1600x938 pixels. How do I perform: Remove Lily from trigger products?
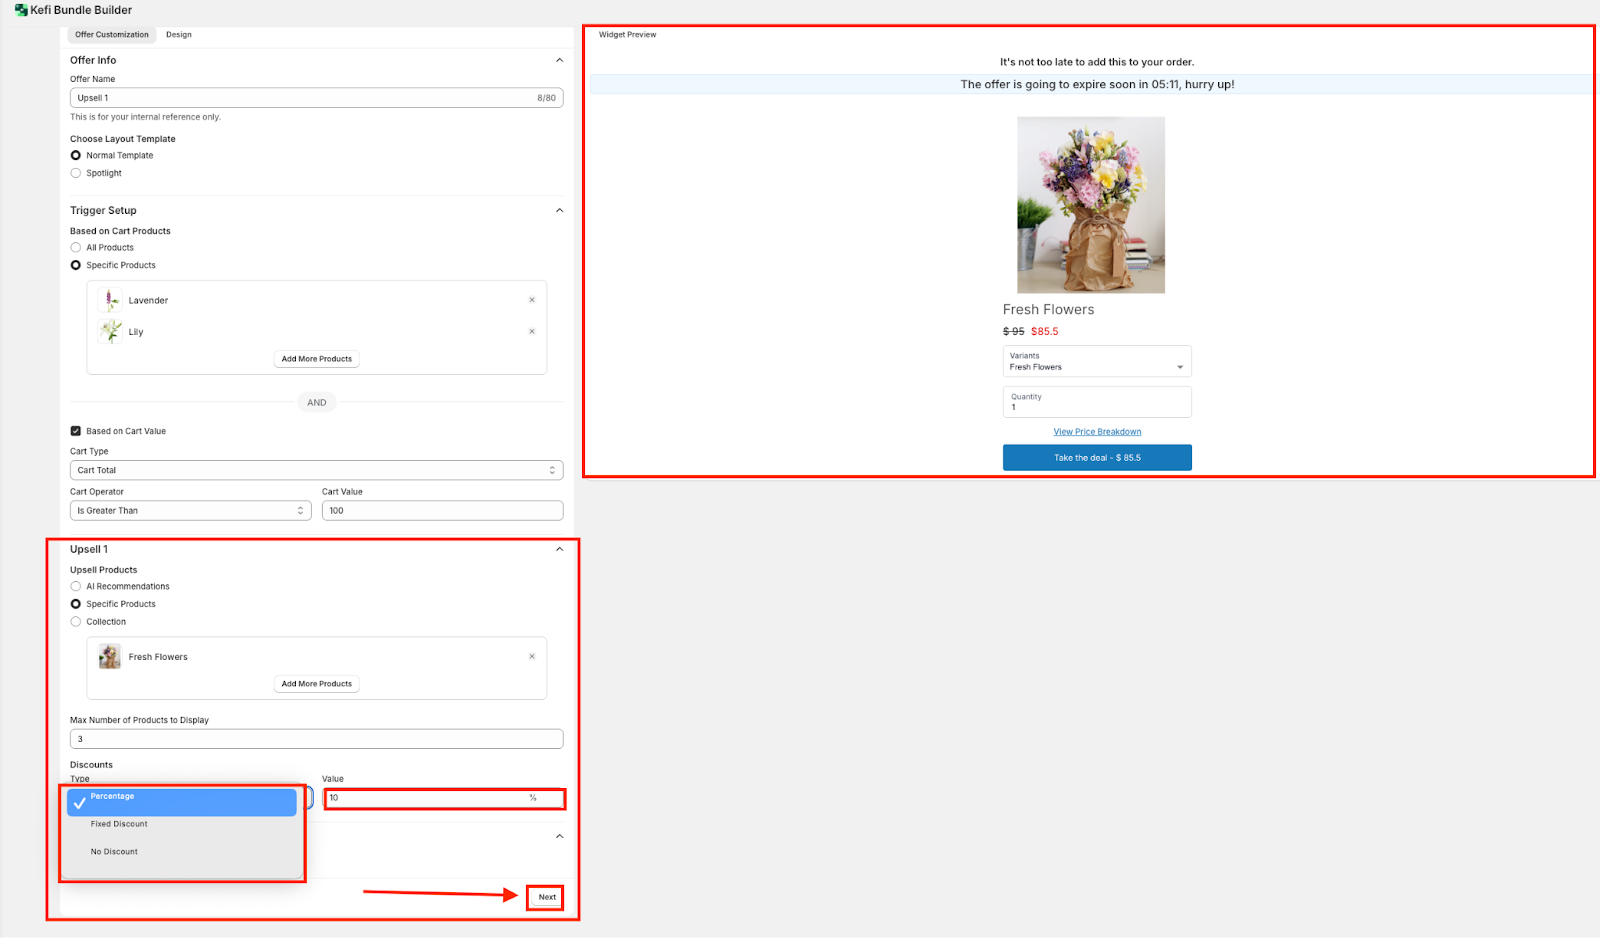[x=532, y=332]
